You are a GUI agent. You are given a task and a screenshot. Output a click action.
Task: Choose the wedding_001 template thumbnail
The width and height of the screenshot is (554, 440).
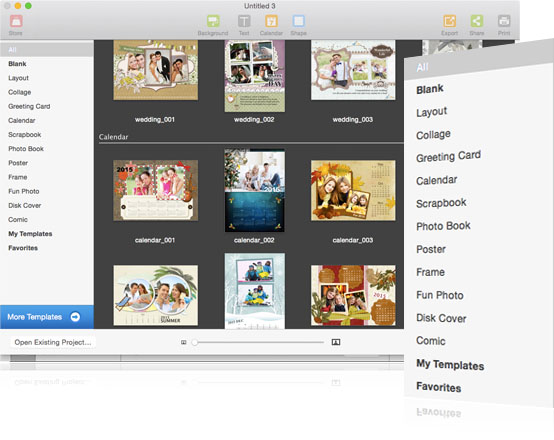(155, 70)
